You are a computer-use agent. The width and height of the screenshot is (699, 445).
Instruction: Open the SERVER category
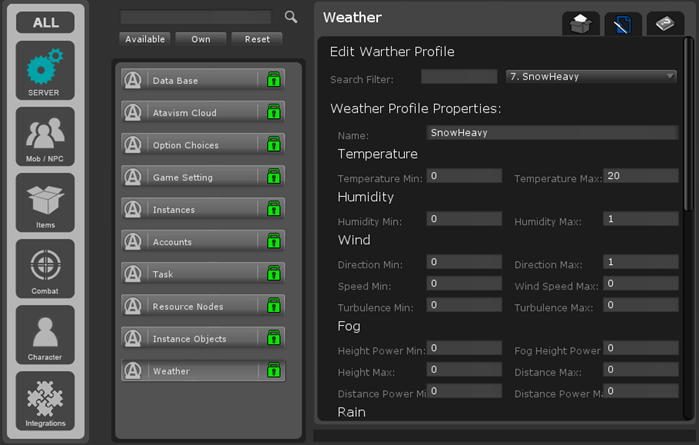click(45, 70)
